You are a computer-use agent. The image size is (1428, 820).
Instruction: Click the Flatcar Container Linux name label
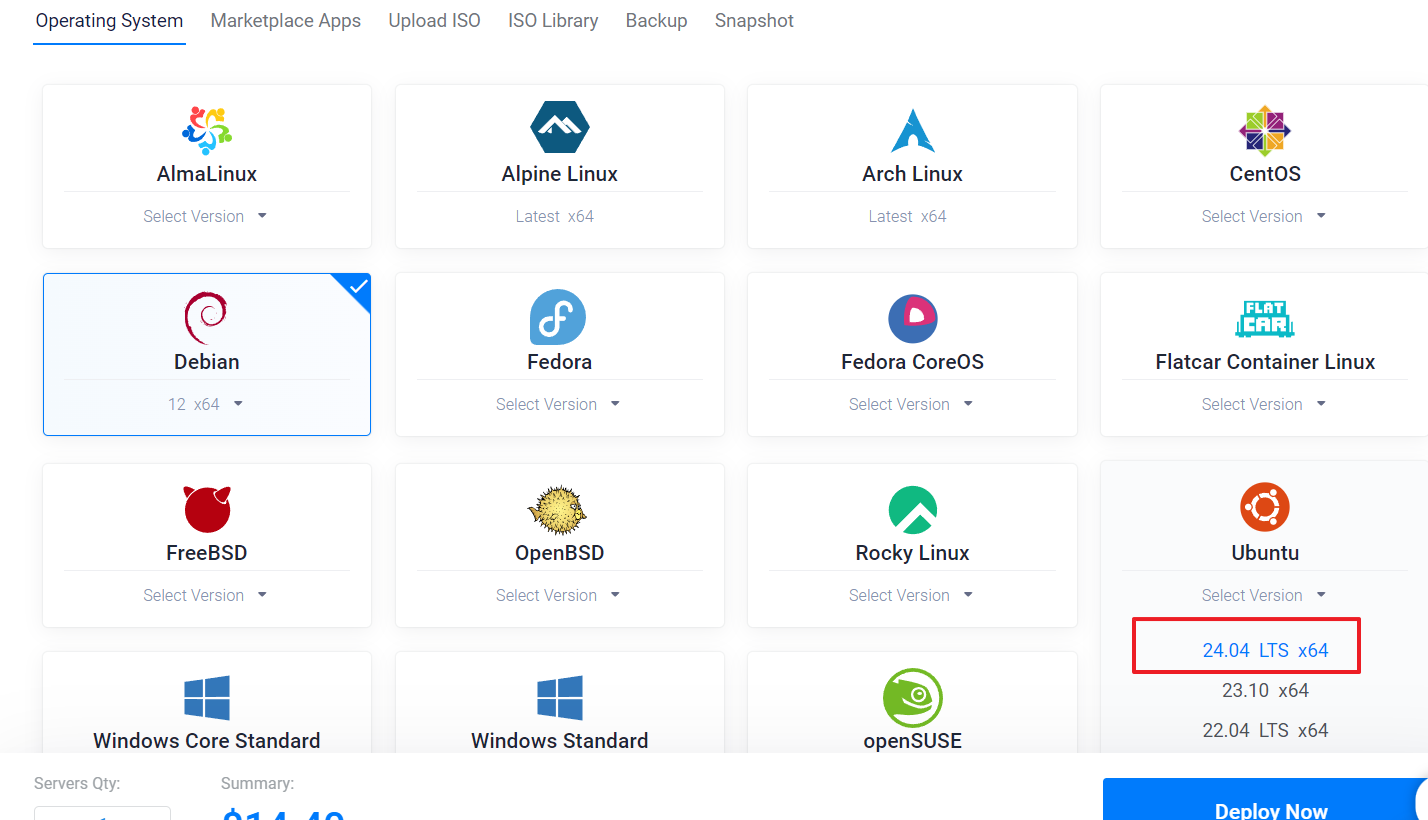(1265, 362)
